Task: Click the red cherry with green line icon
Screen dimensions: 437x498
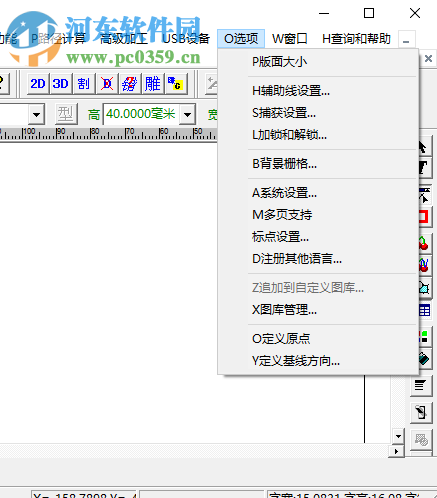Action: click(424, 244)
